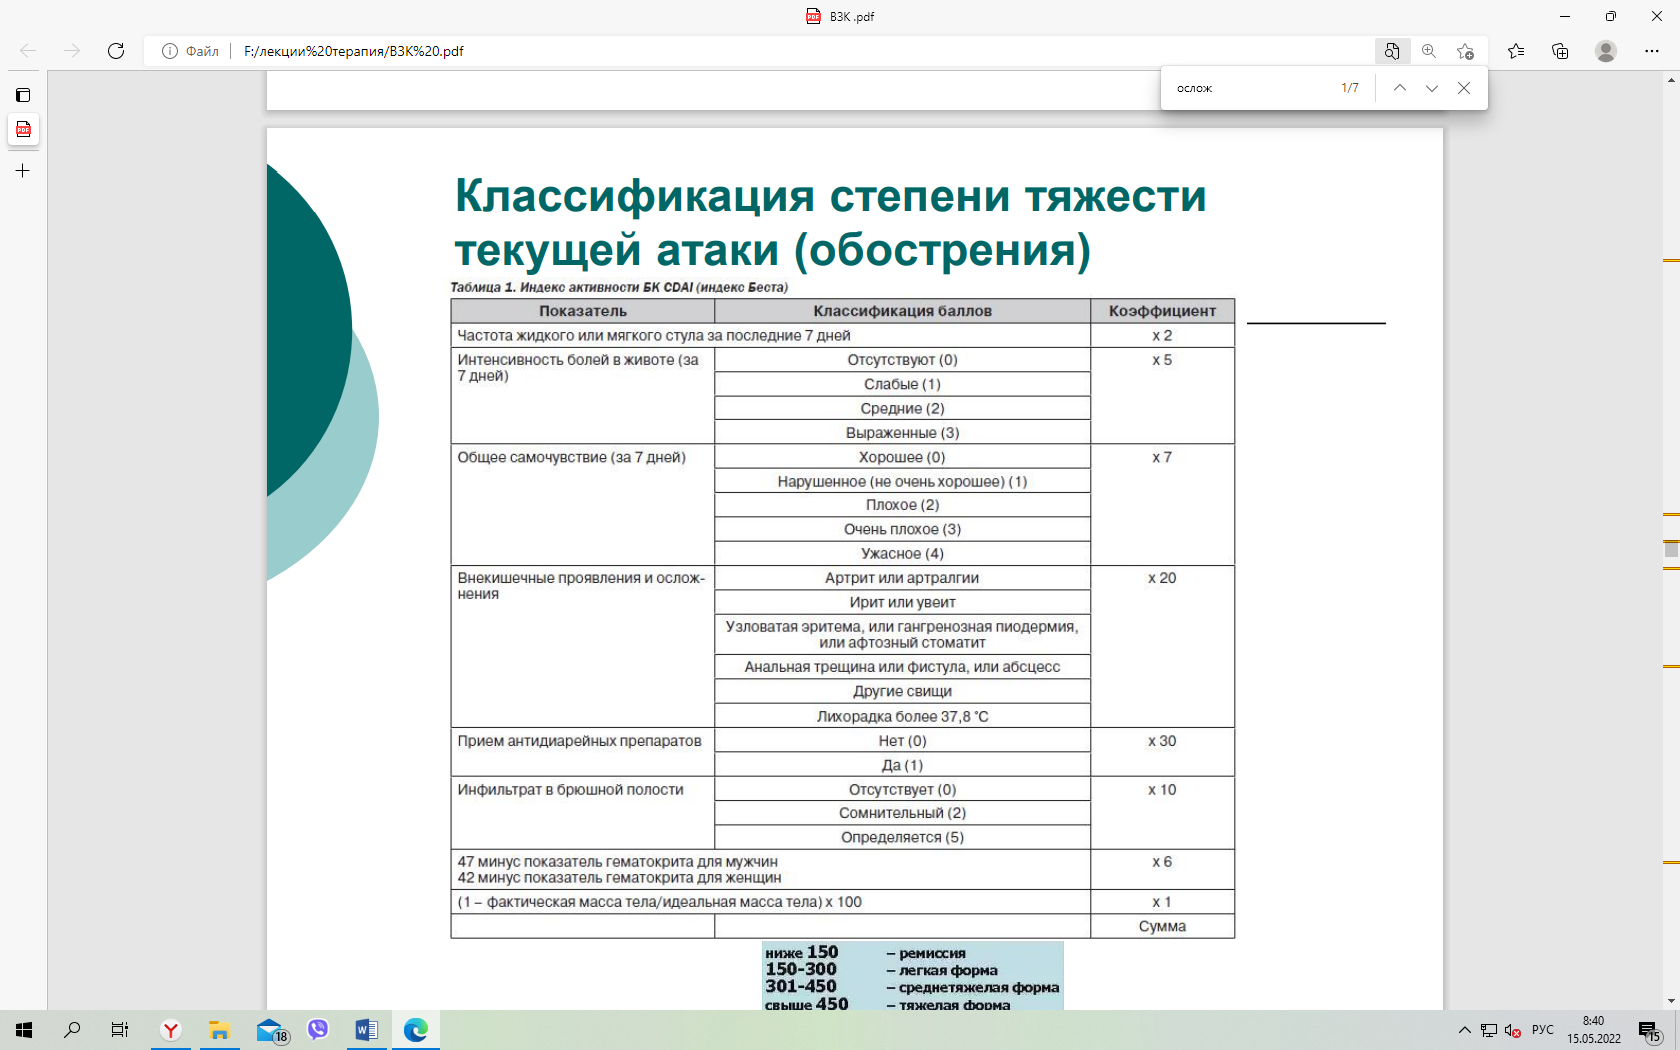
Task: Open the favorites list
Action: [1516, 51]
